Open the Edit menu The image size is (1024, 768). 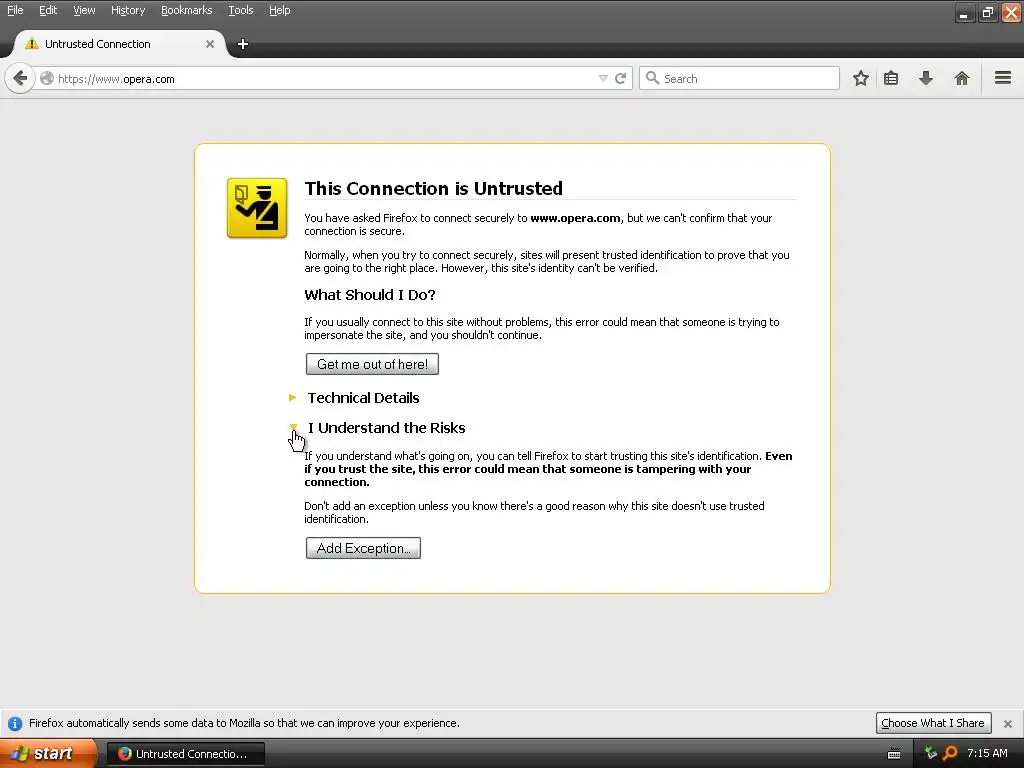[x=48, y=10]
